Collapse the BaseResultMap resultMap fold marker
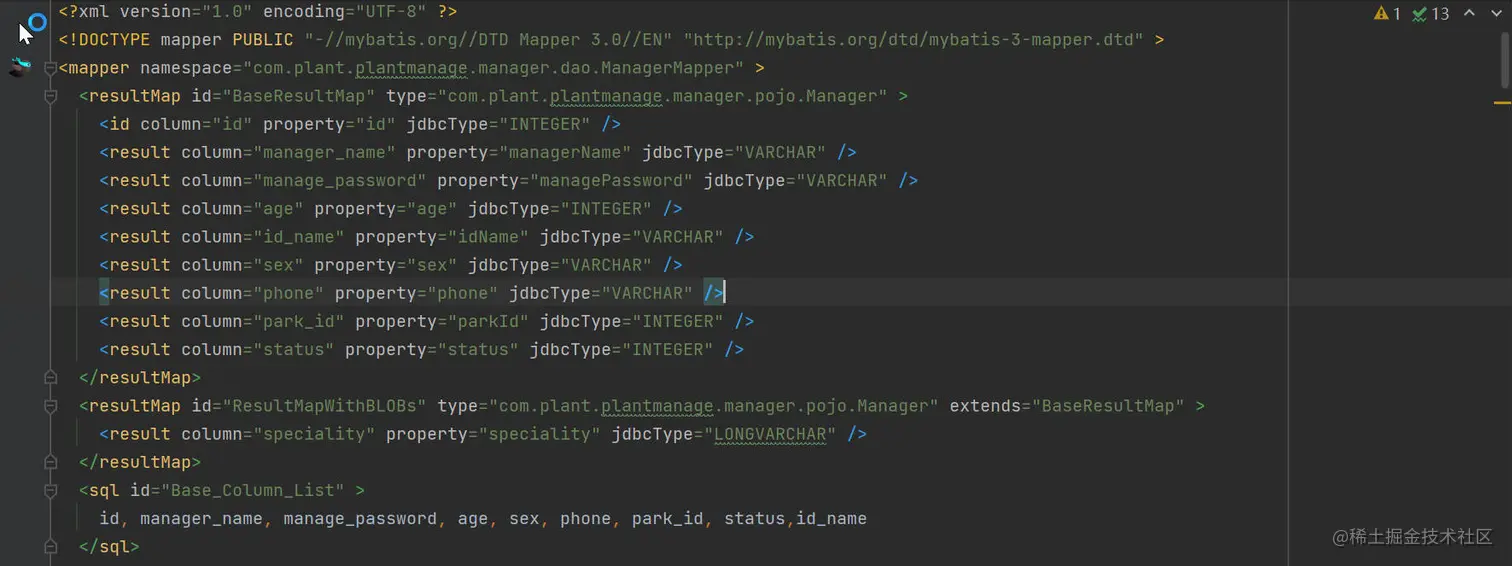Image resolution: width=1512 pixels, height=566 pixels. [x=50, y=96]
